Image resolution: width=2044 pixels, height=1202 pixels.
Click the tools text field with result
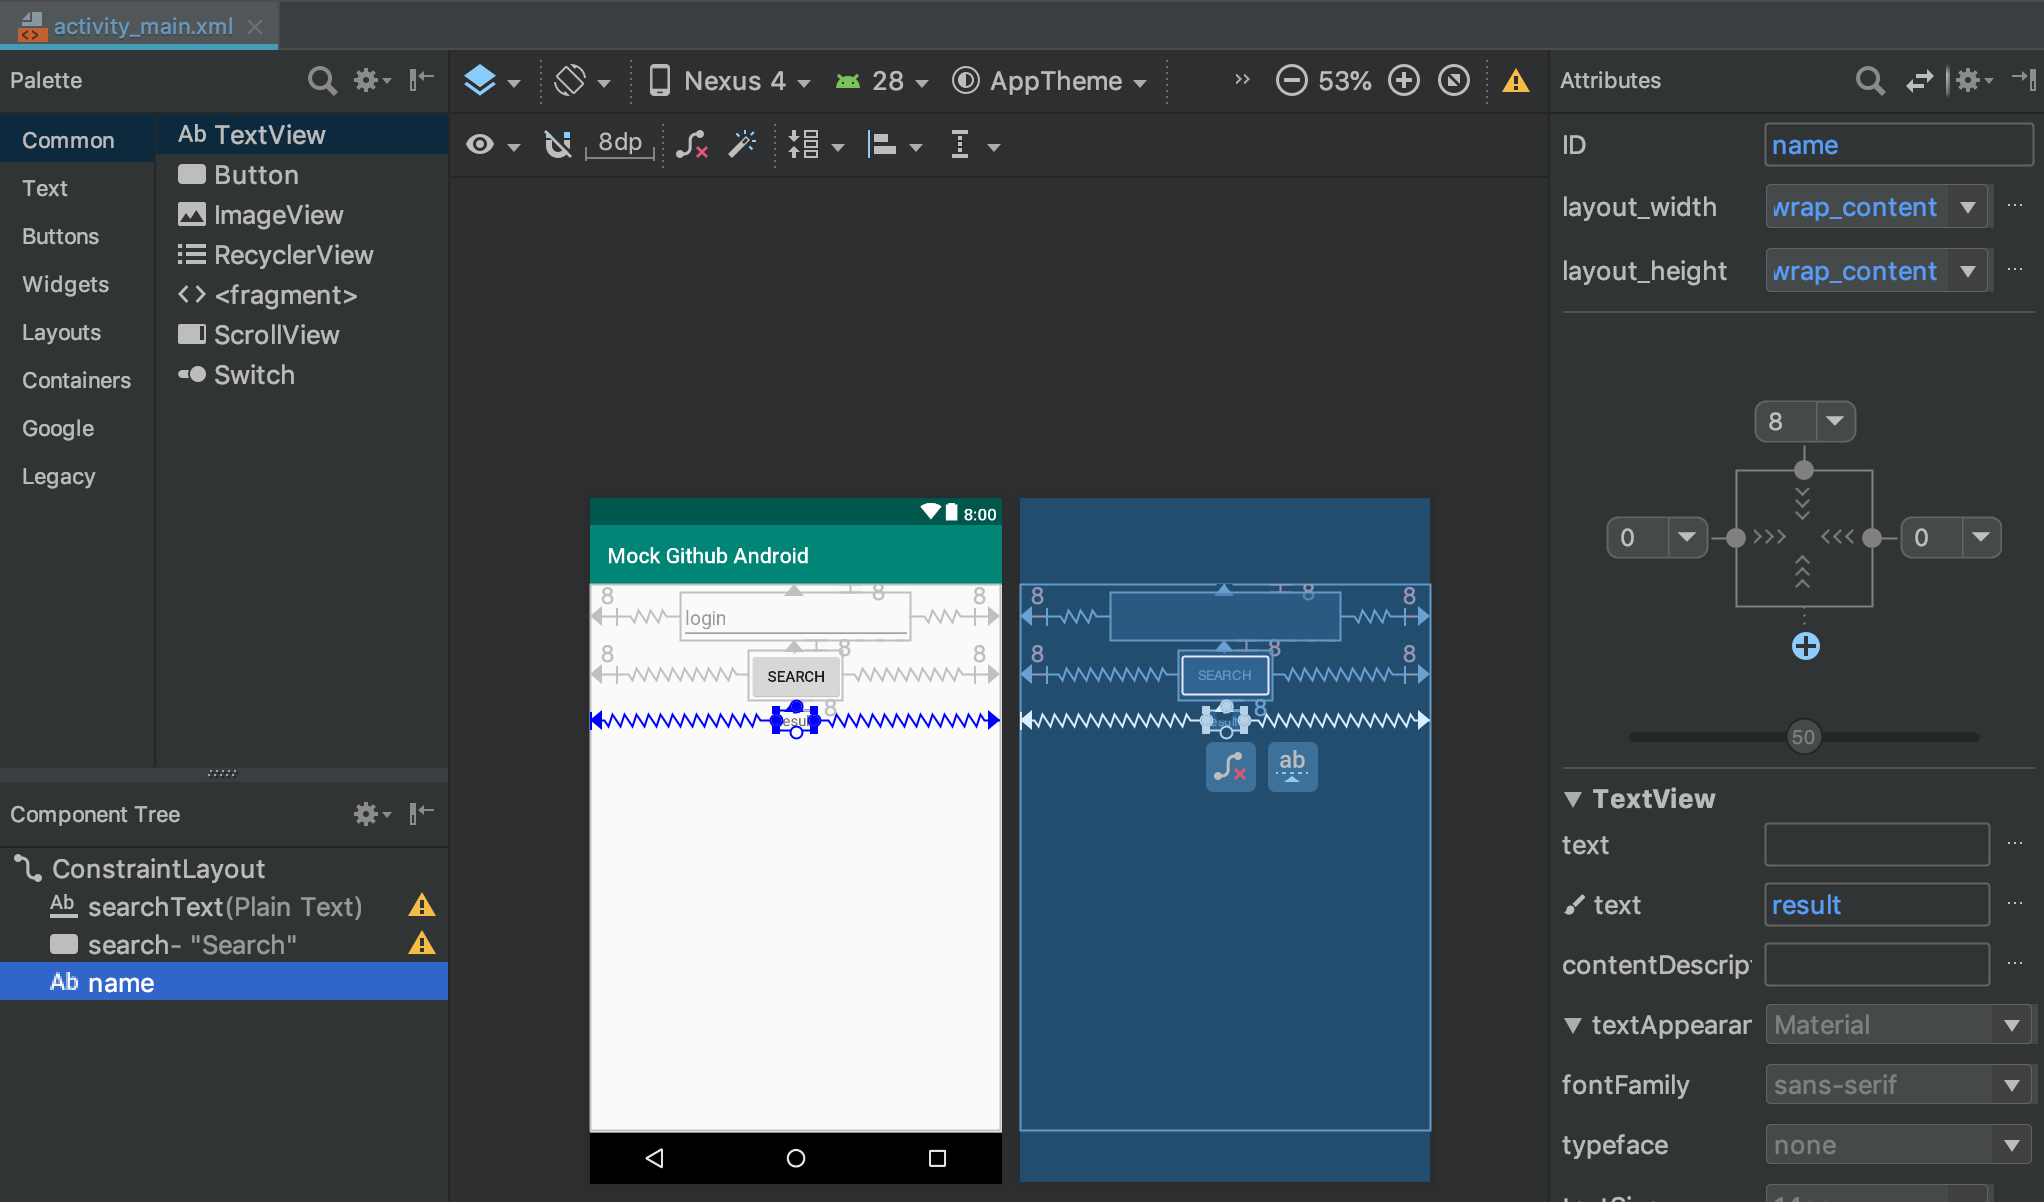pyautogui.click(x=1876, y=905)
